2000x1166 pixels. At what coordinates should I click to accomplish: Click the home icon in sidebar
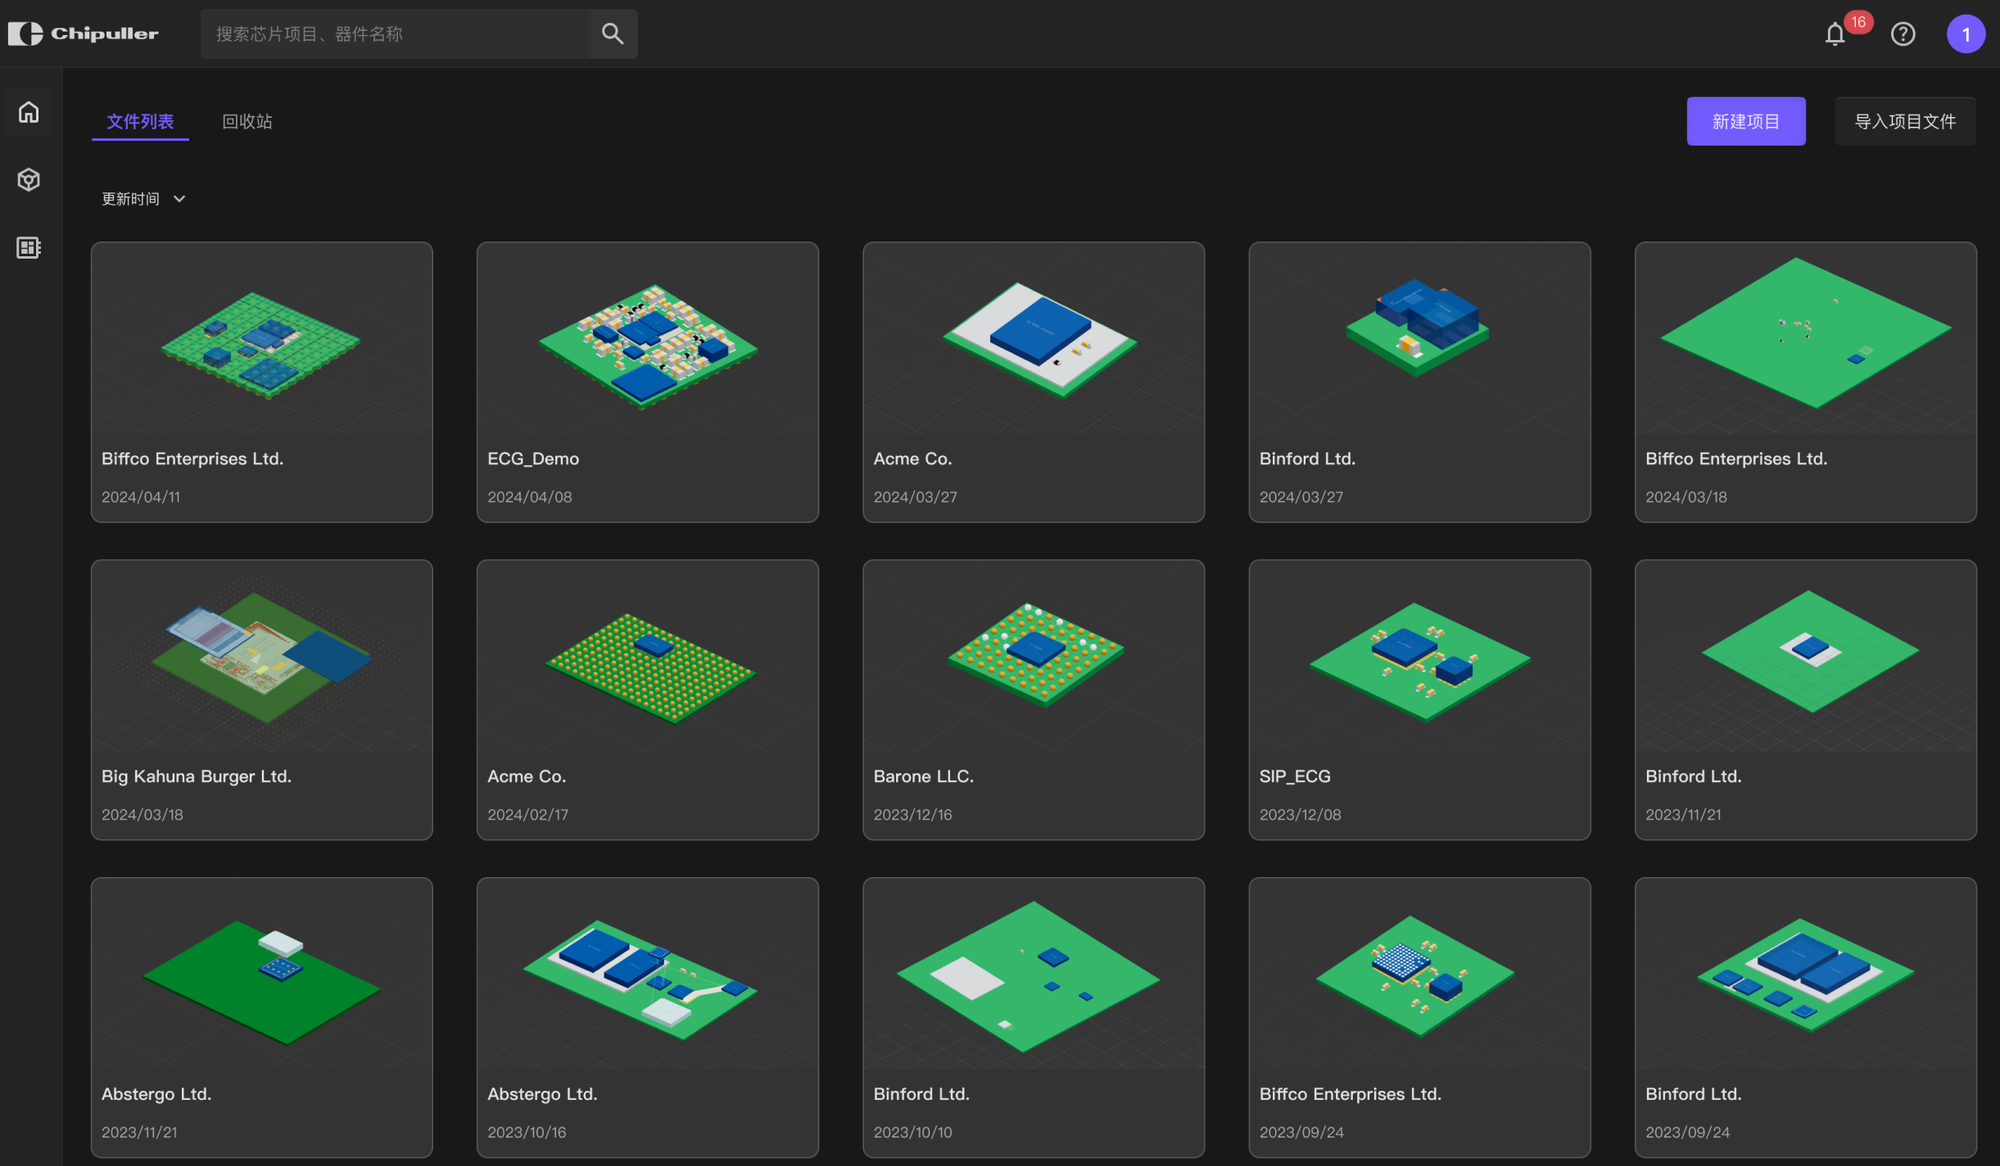[x=29, y=112]
